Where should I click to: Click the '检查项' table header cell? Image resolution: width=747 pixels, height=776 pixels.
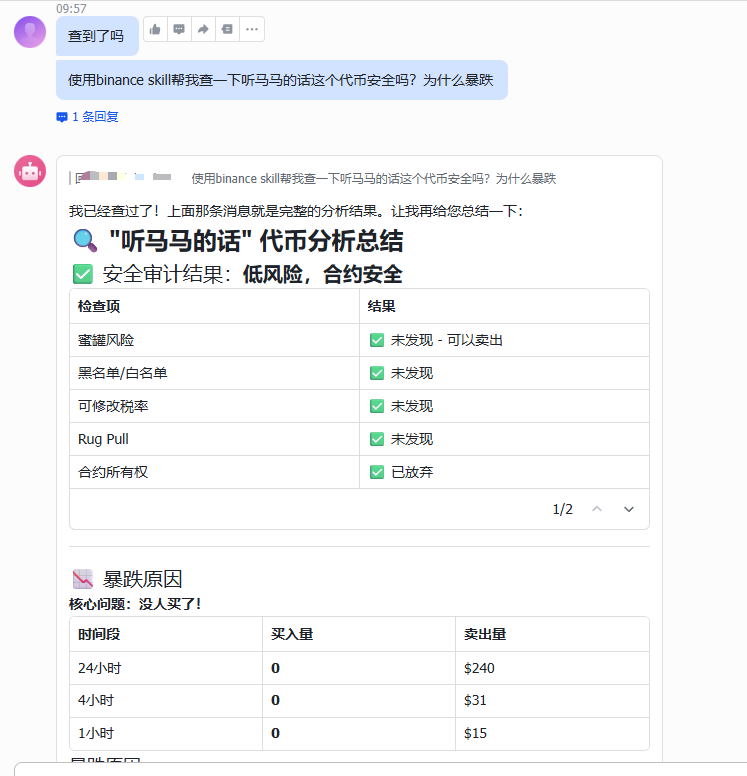(99, 306)
